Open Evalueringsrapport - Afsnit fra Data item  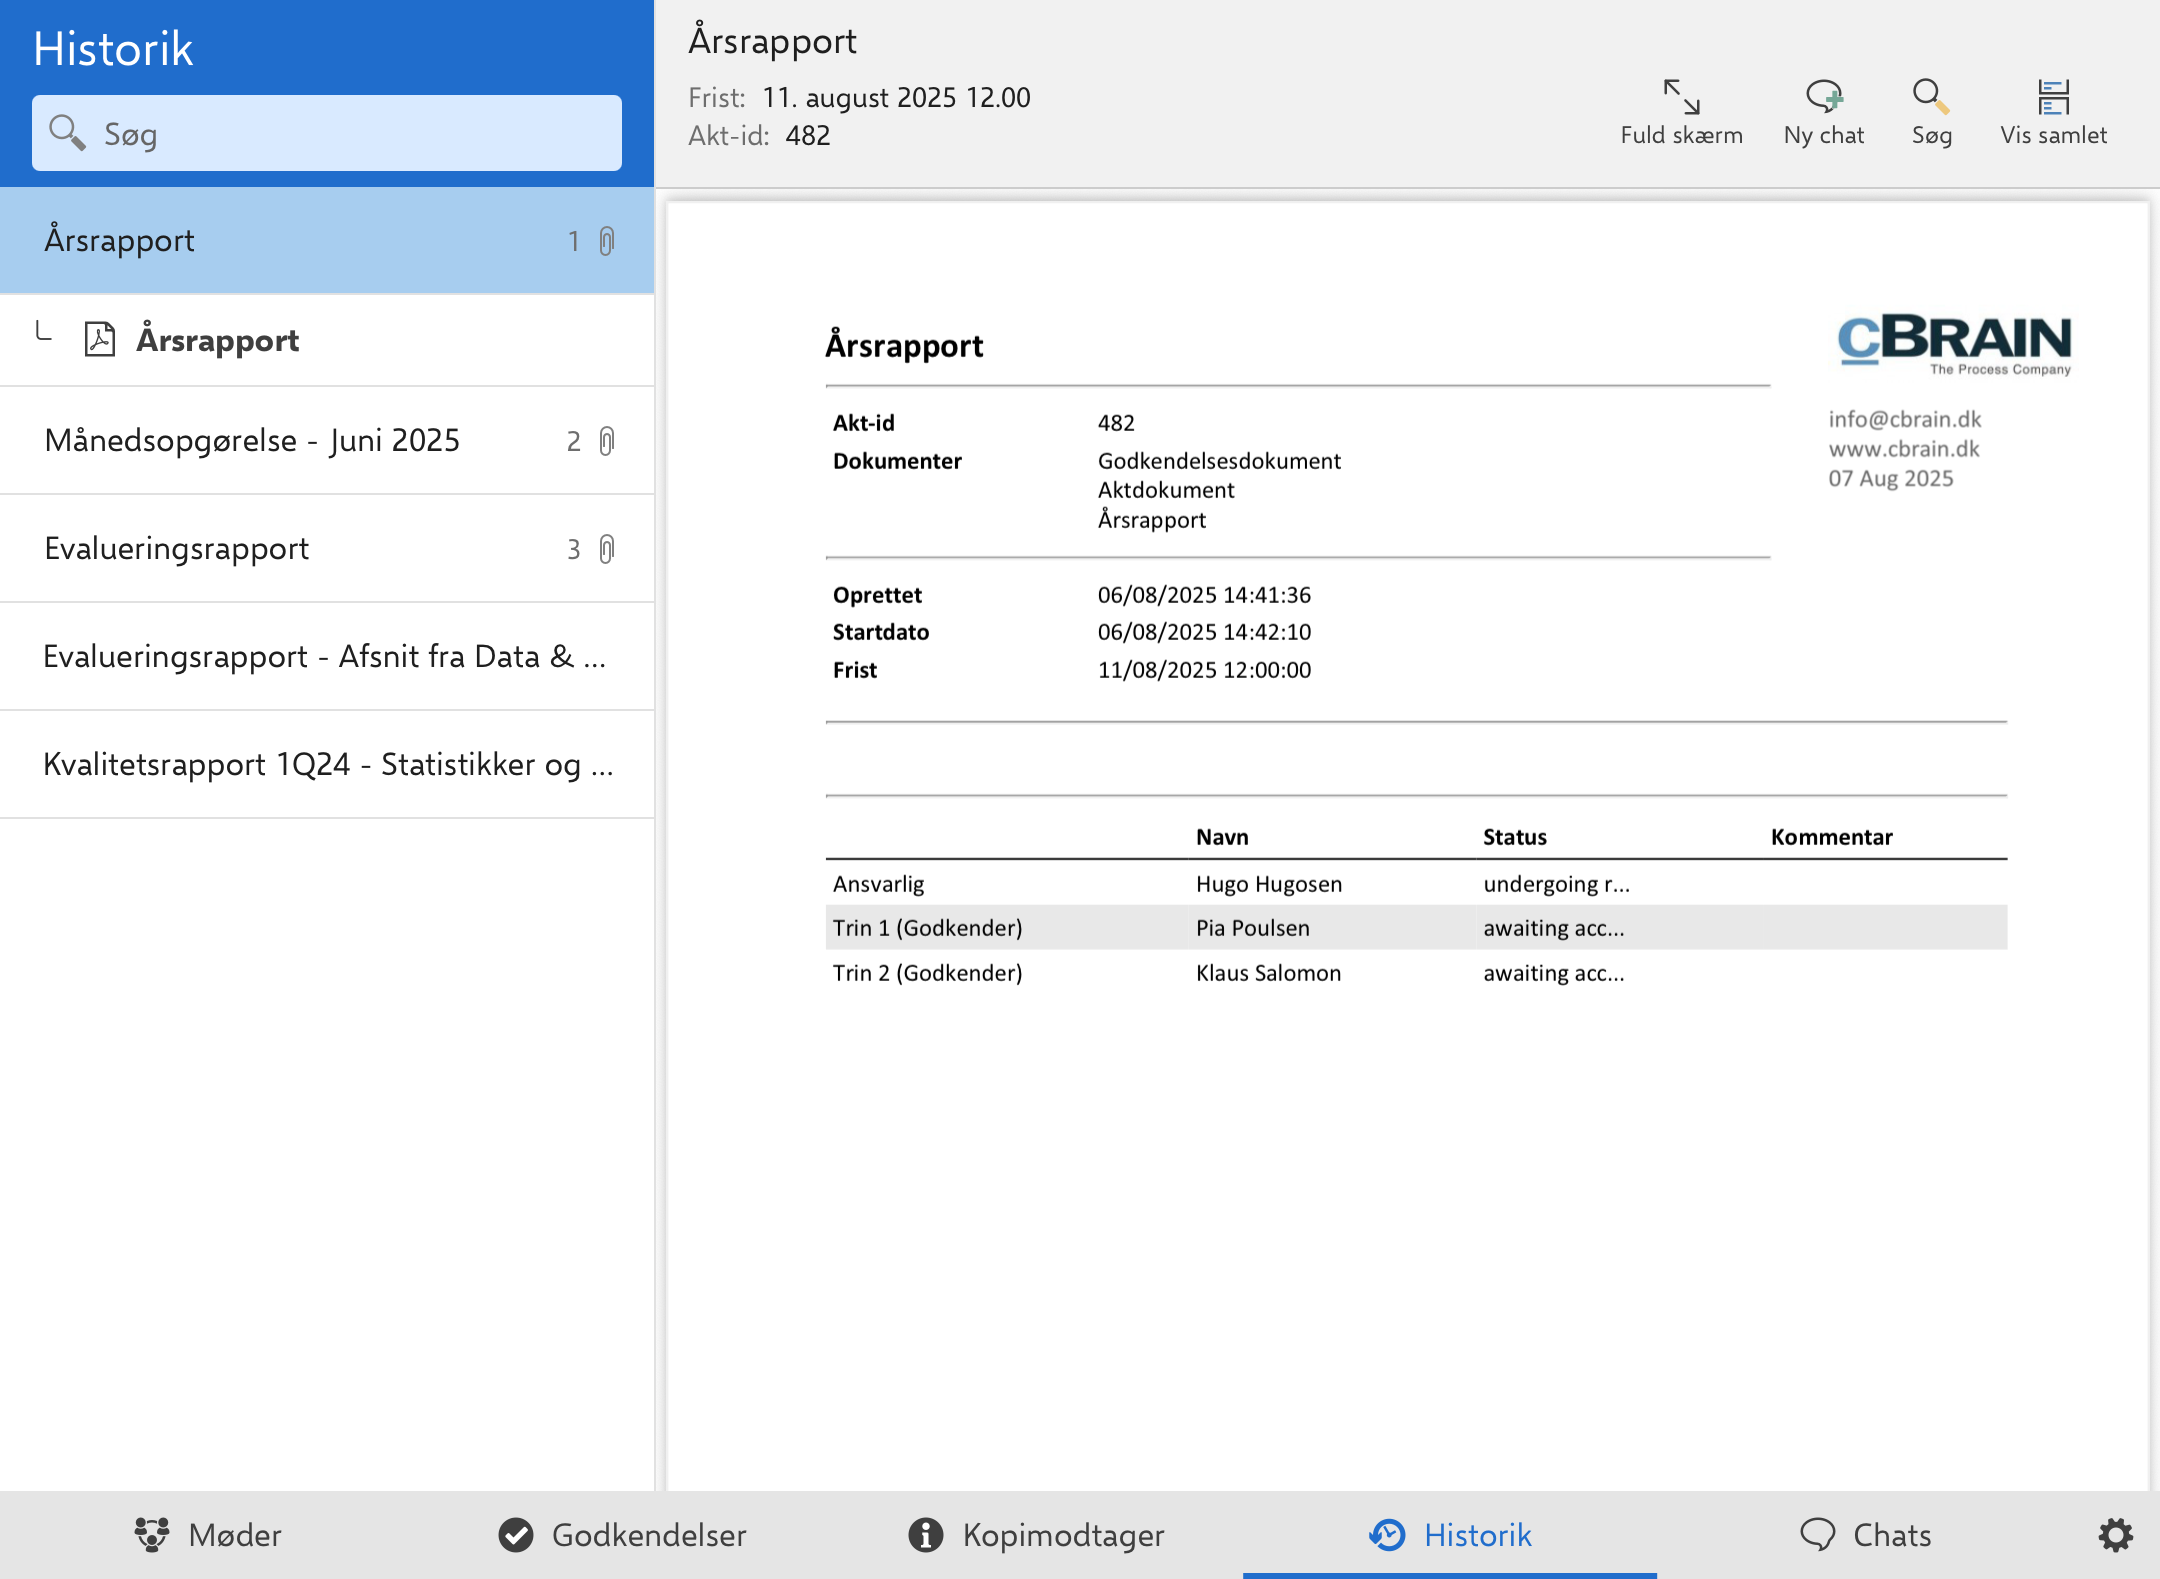tap(327, 657)
